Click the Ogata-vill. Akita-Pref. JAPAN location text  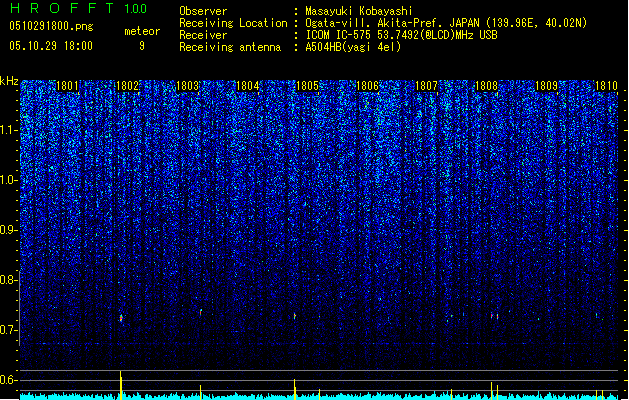click(446, 23)
